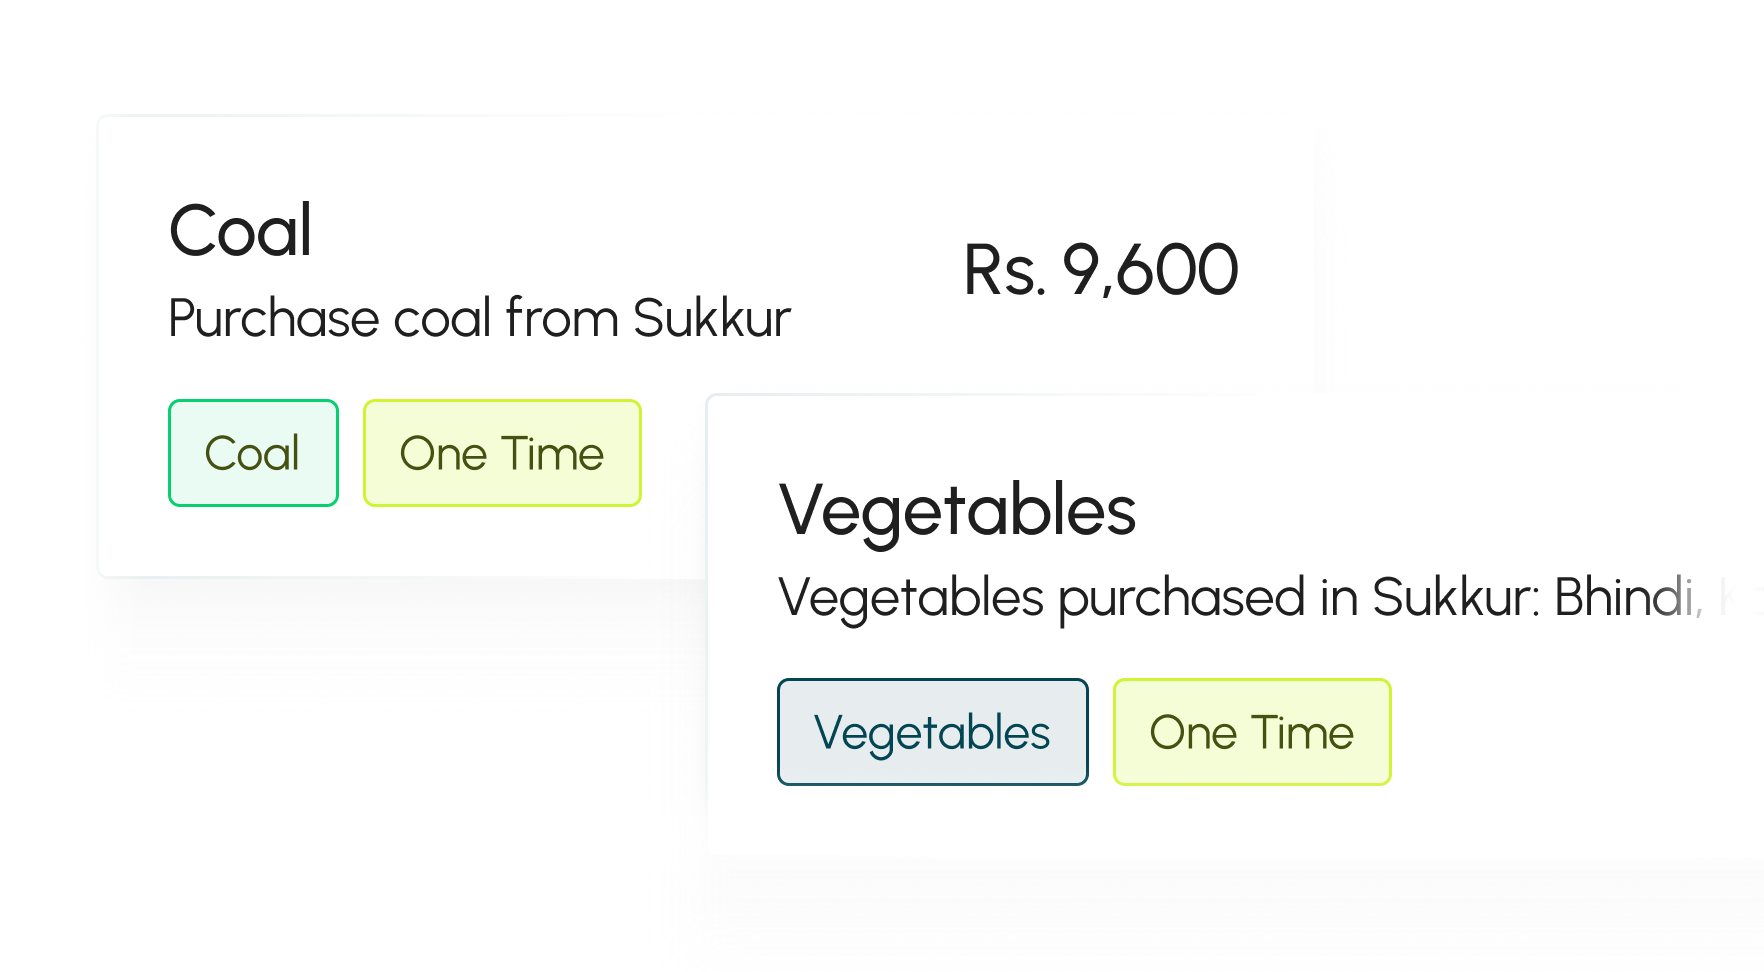Open the Purchase coal from Sukkur description
The height and width of the screenshot is (972, 1764).
point(479,318)
